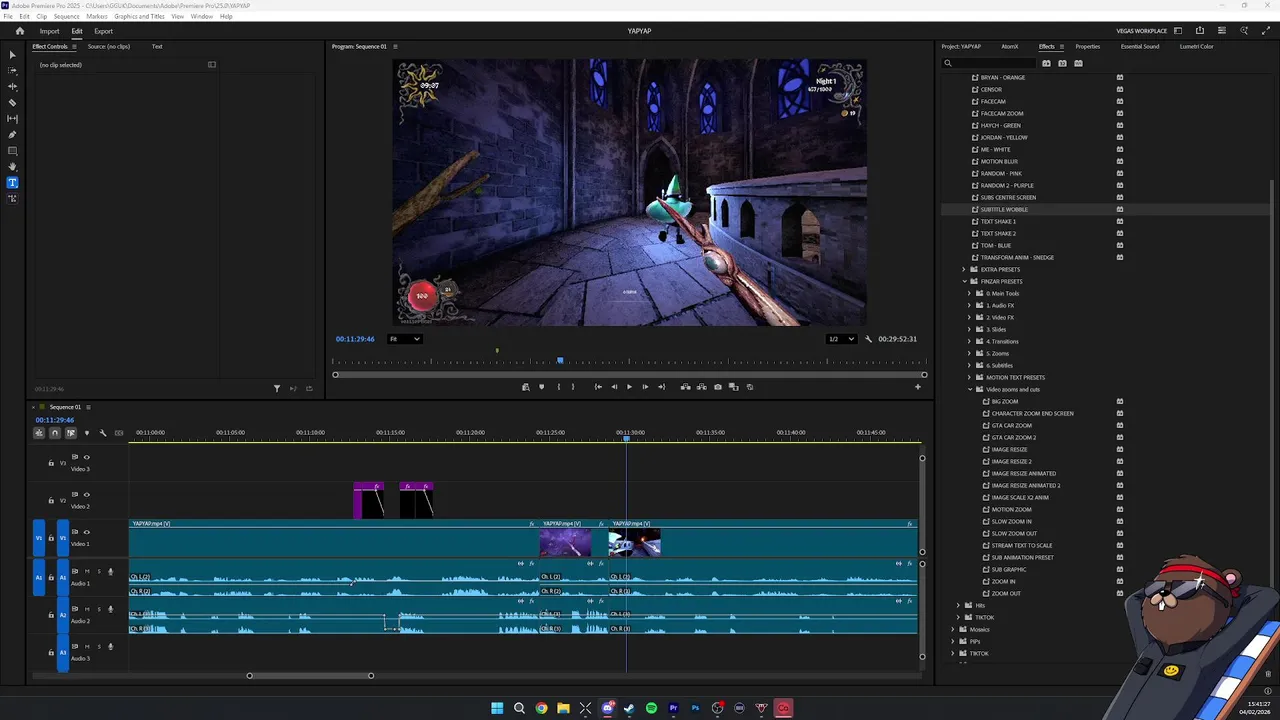1280x720 pixels.
Task: Open Program Monitor settings wrench
Action: click(x=868, y=339)
